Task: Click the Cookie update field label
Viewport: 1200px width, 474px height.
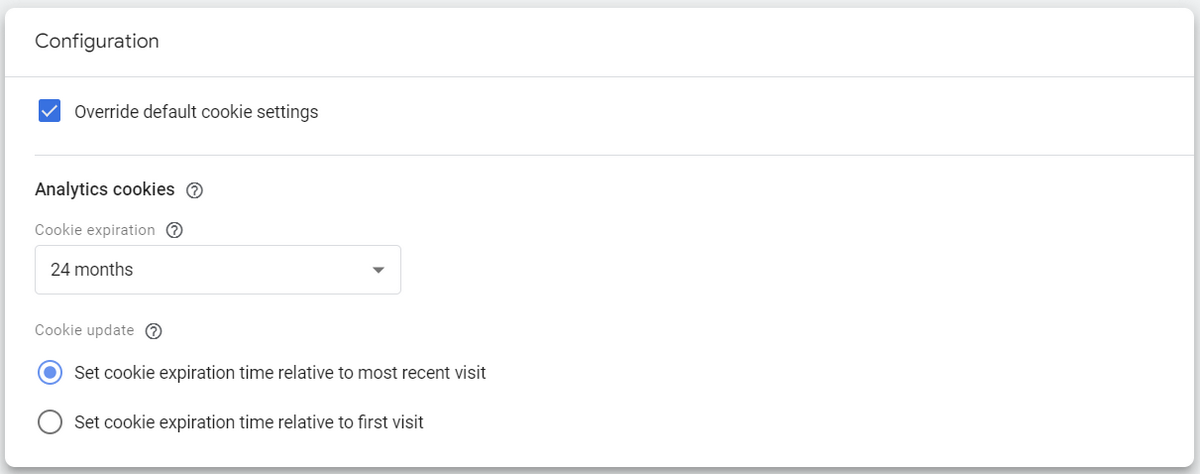Action: point(85,331)
